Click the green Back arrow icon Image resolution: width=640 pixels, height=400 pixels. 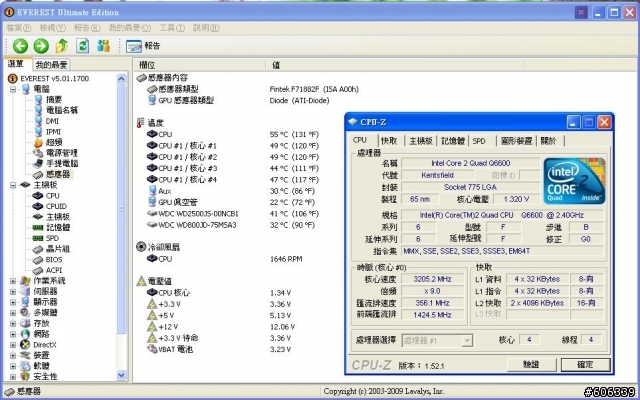pyautogui.click(x=20, y=46)
